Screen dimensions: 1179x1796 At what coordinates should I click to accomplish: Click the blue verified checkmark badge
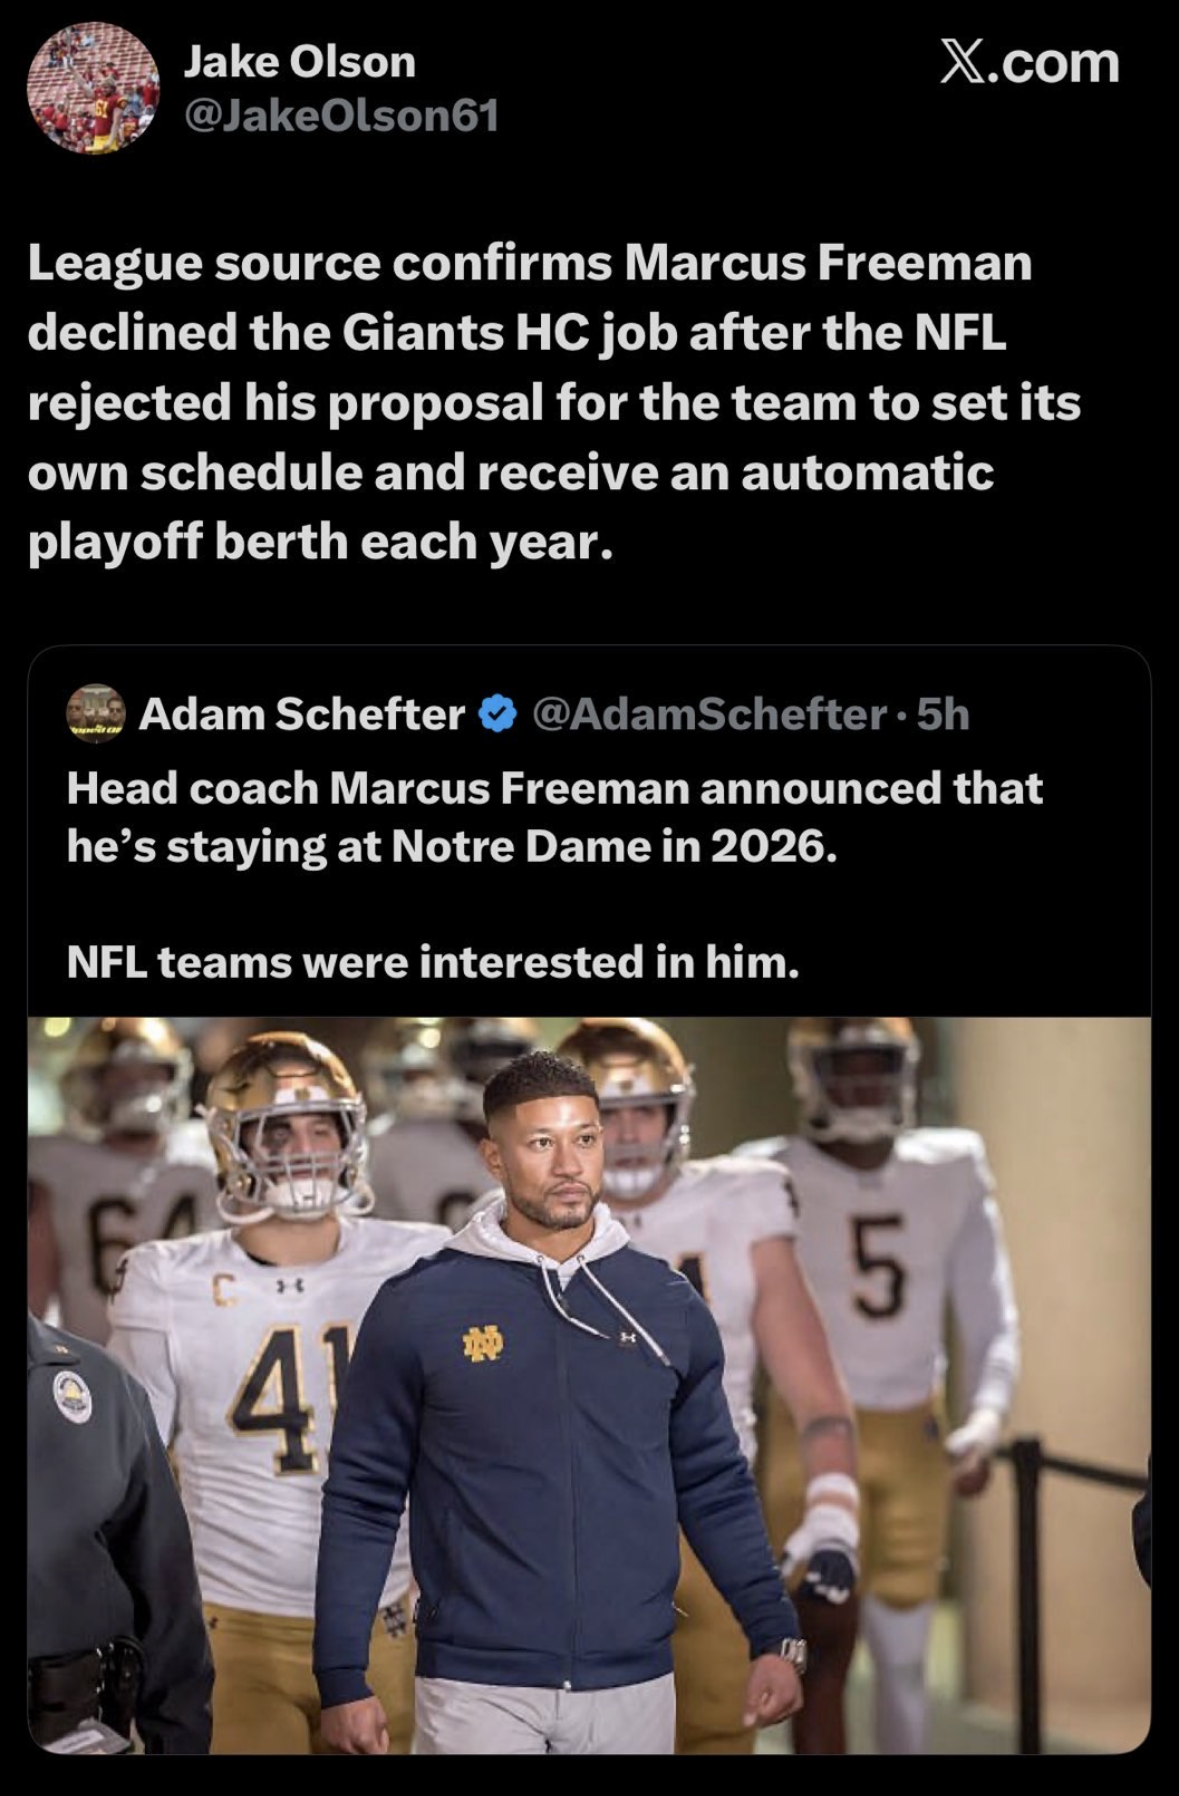pos(498,714)
